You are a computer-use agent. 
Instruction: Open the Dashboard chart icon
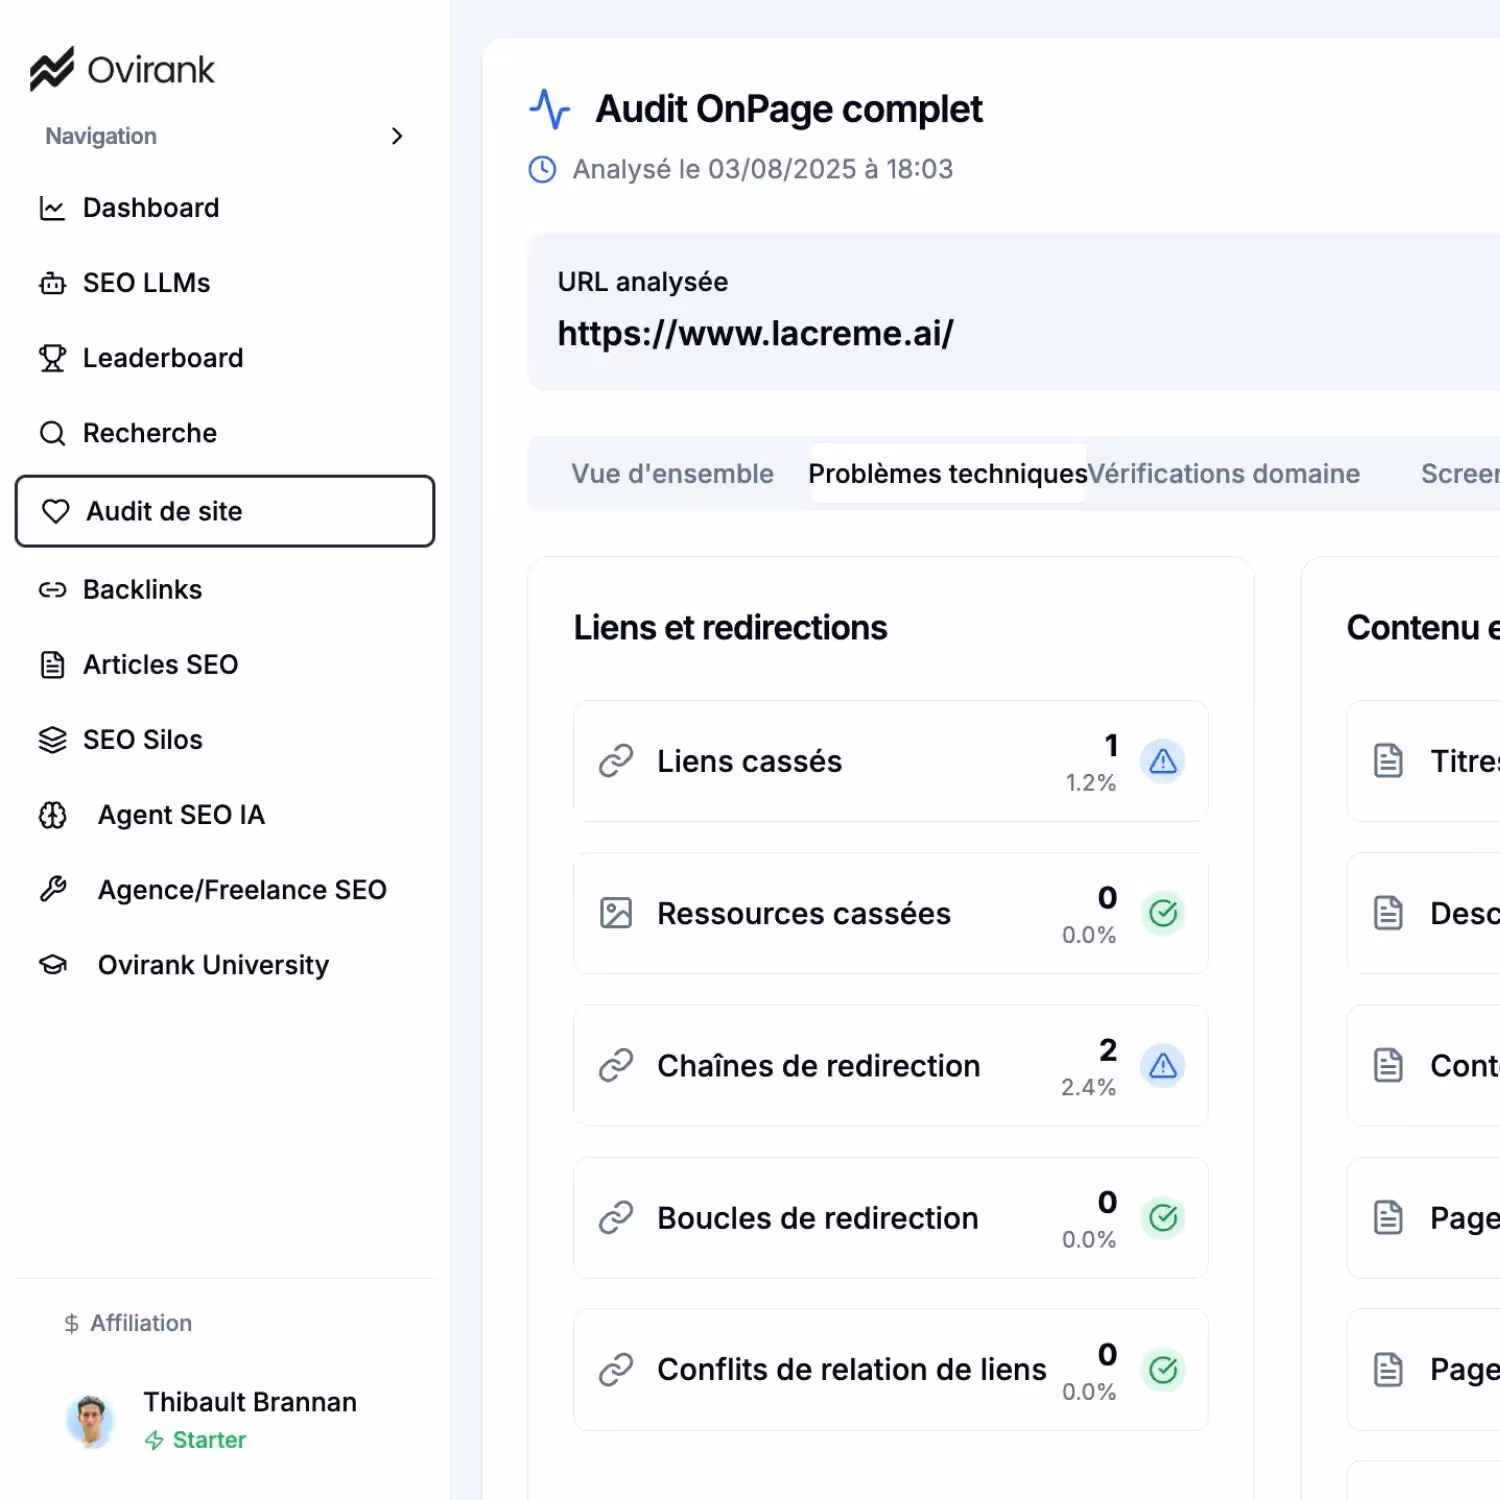52,208
